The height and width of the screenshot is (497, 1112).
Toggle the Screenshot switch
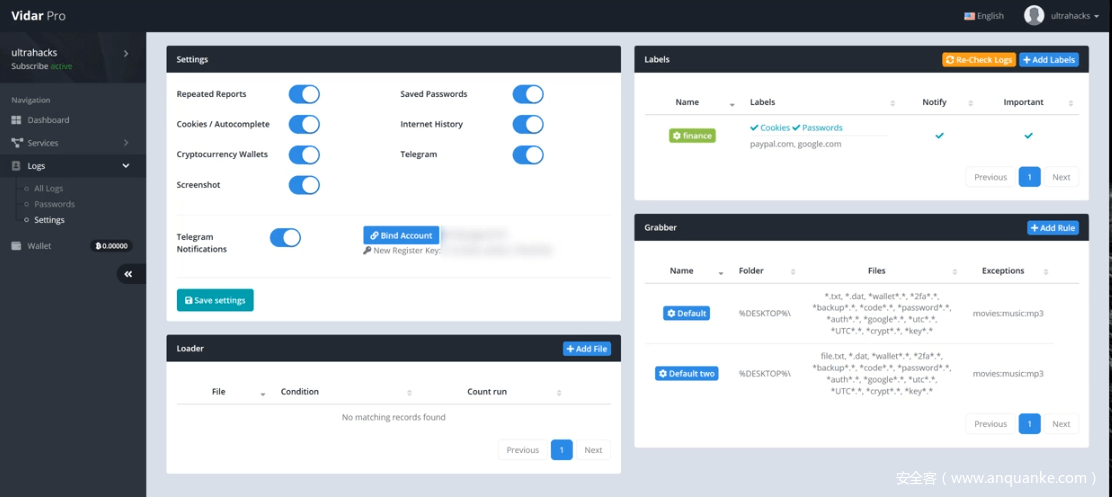click(x=304, y=185)
